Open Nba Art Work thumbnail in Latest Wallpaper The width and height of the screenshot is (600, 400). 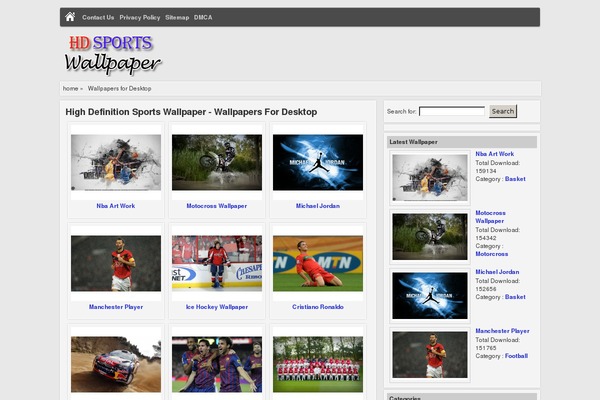tap(430, 178)
